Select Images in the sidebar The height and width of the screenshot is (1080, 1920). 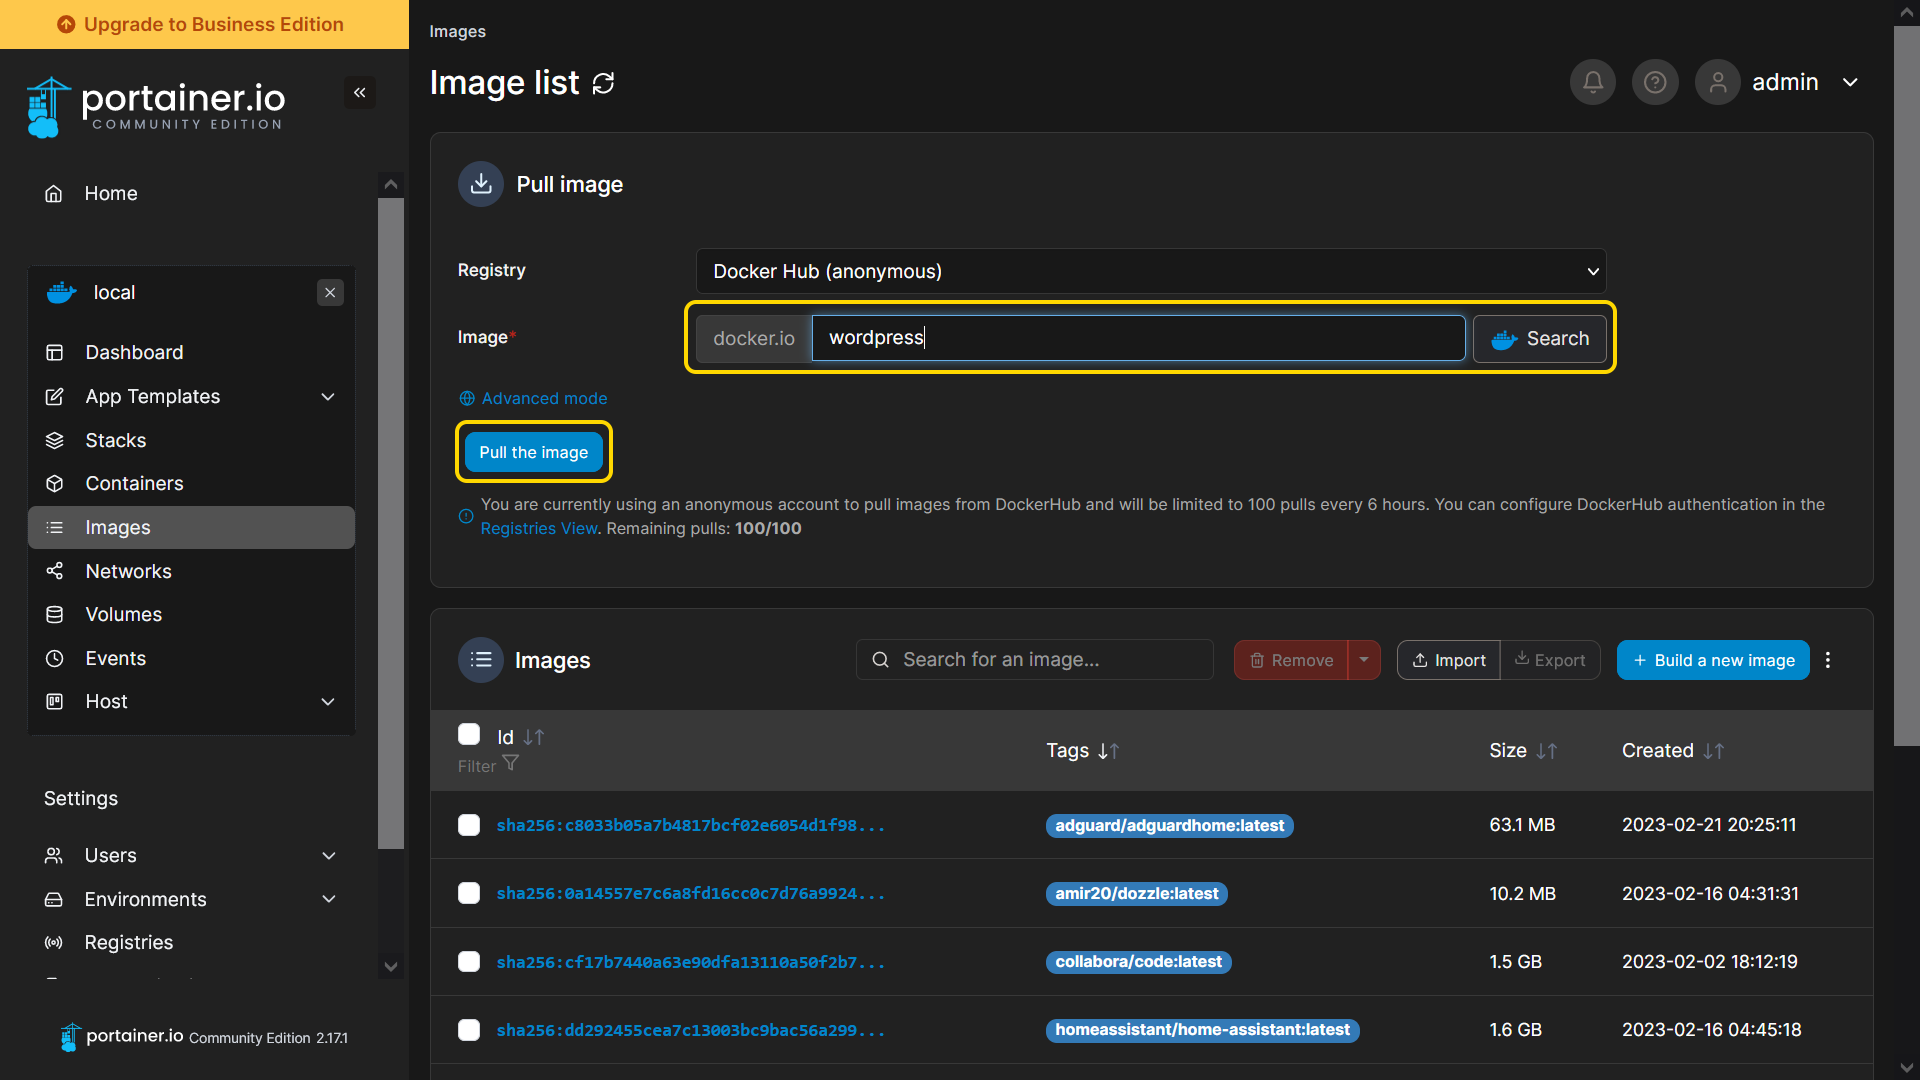pos(191,528)
